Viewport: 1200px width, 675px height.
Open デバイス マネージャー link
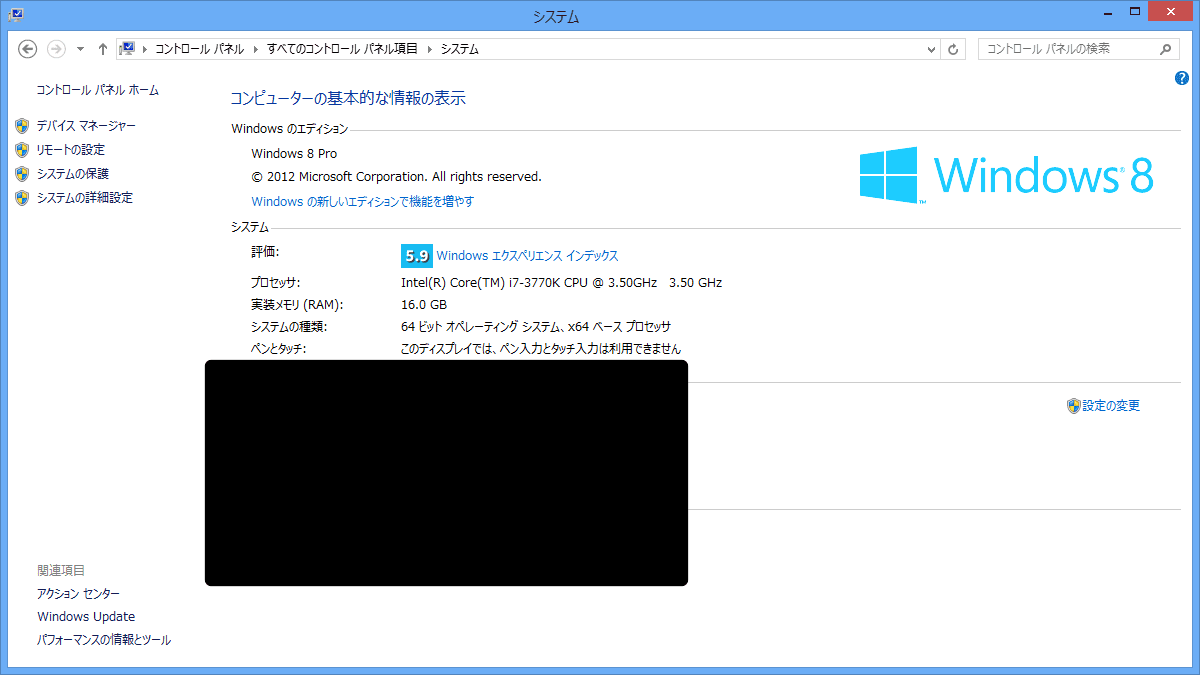[x=86, y=126]
